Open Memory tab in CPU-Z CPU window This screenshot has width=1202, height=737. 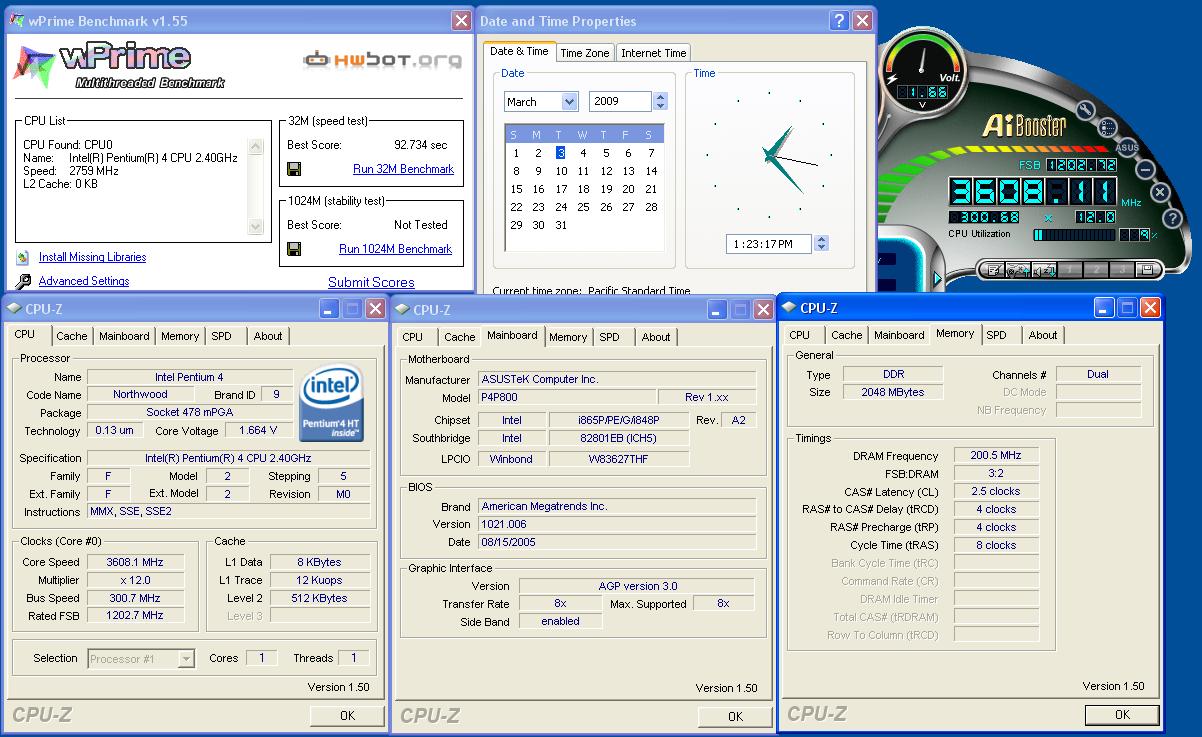tap(180, 336)
